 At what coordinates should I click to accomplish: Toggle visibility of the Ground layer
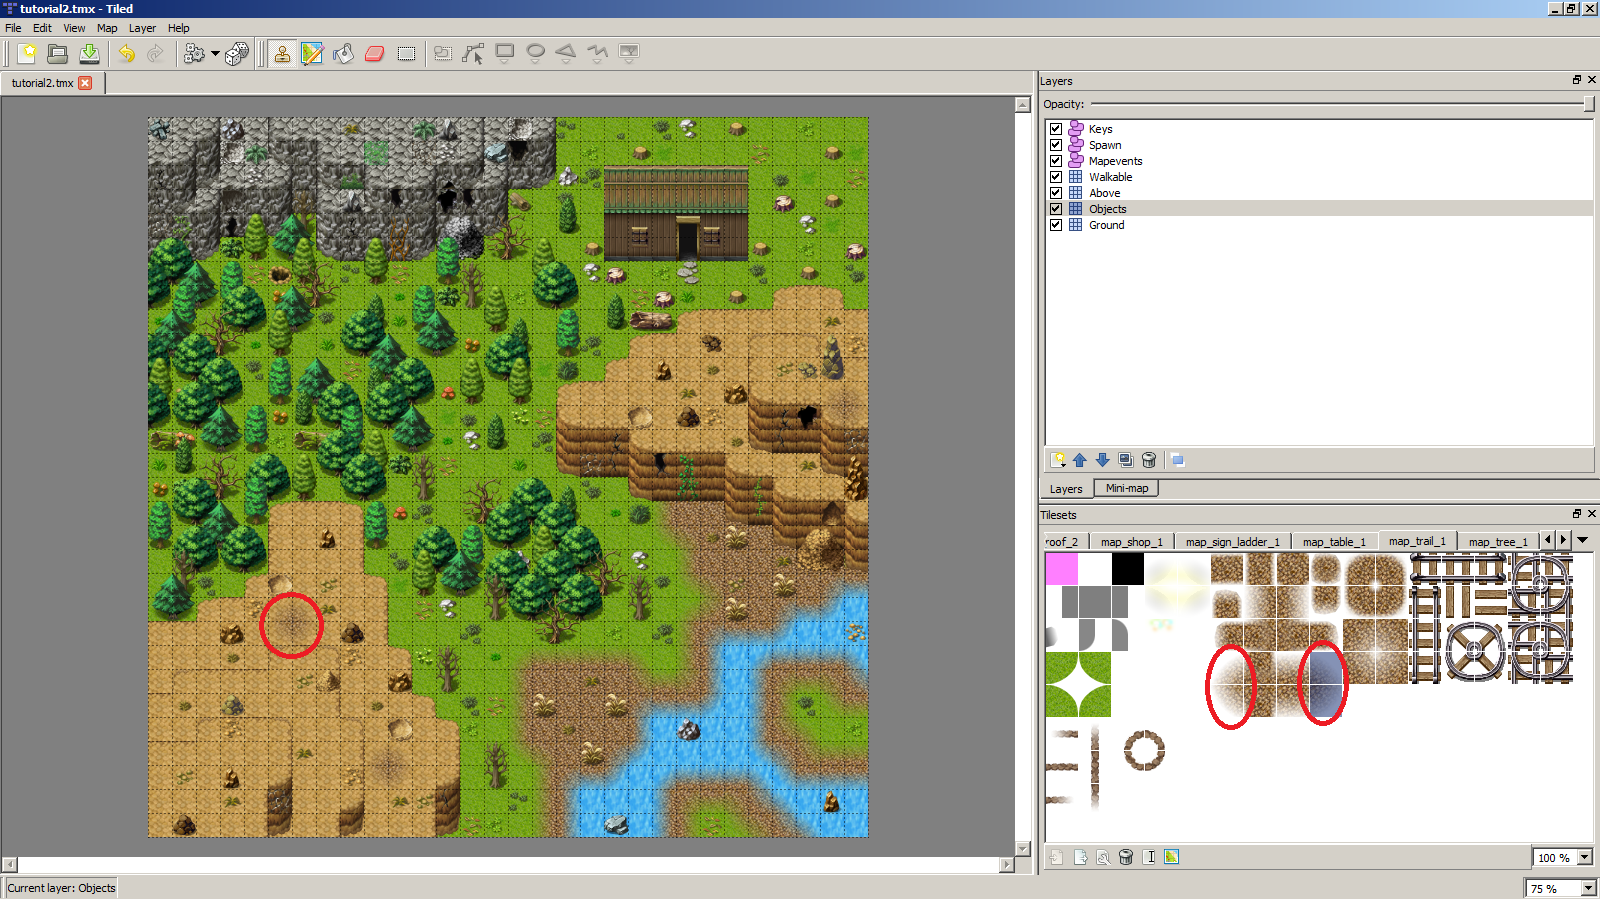pyautogui.click(x=1056, y=225)
